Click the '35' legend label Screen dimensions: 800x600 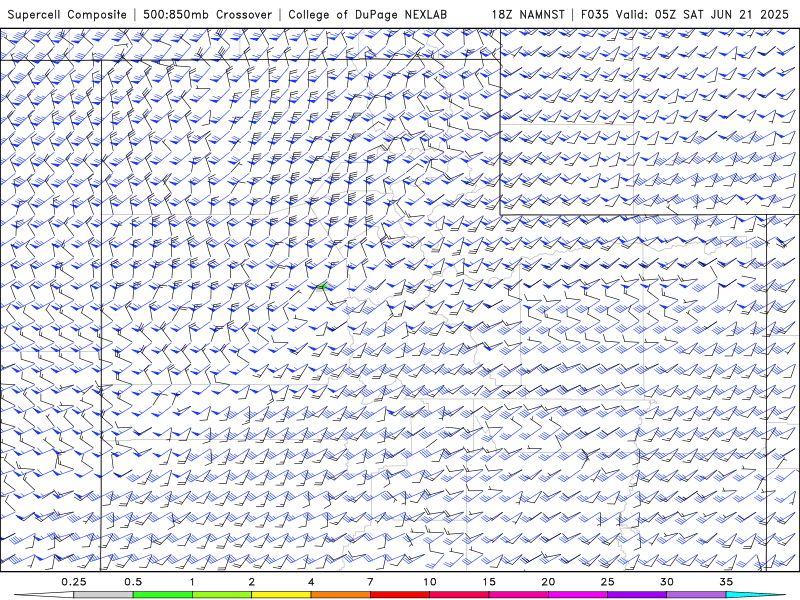click(x=726, y=582)
